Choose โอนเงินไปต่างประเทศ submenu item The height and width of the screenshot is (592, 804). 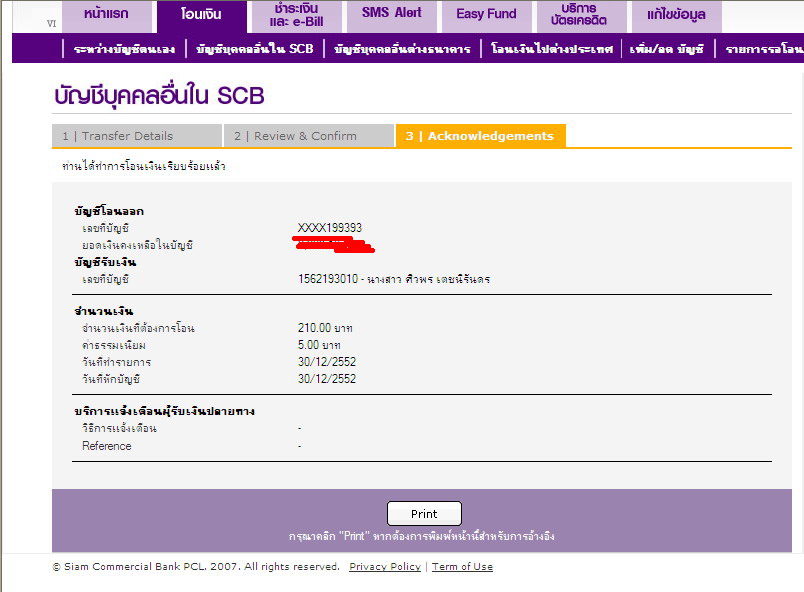point(552,49)
